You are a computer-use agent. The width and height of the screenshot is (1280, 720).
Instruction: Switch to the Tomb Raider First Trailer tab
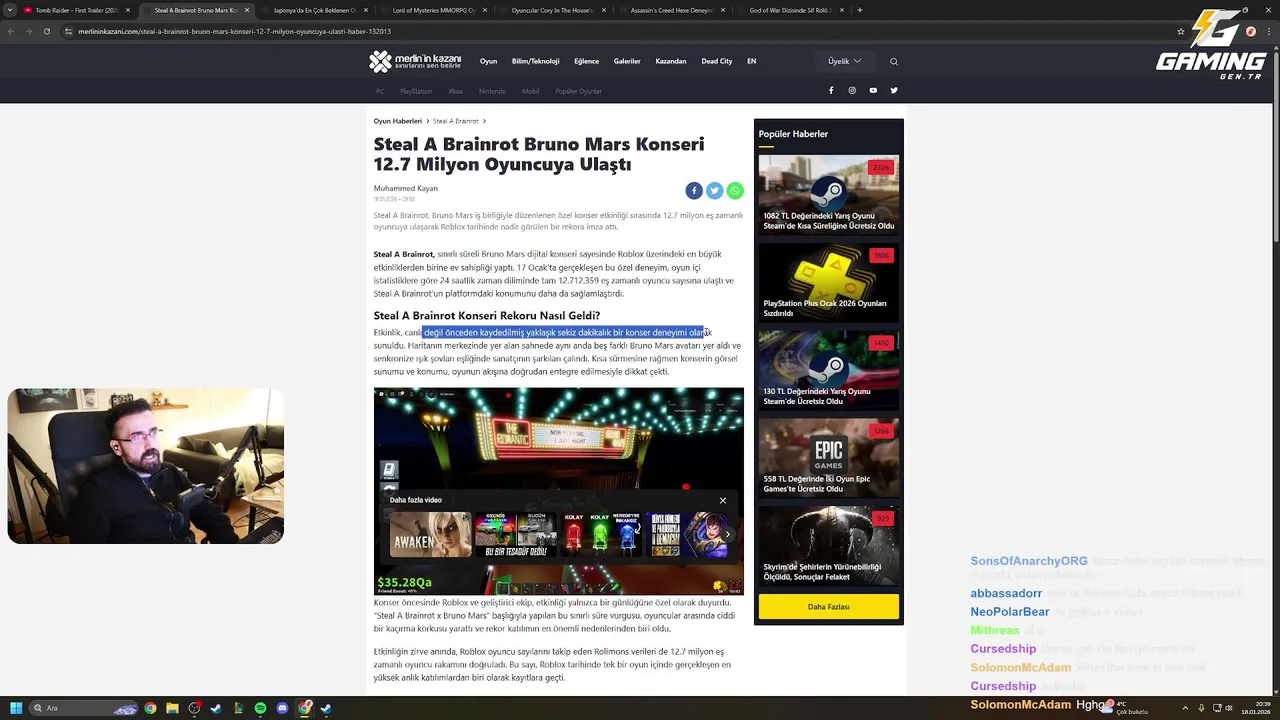[76, 10]
